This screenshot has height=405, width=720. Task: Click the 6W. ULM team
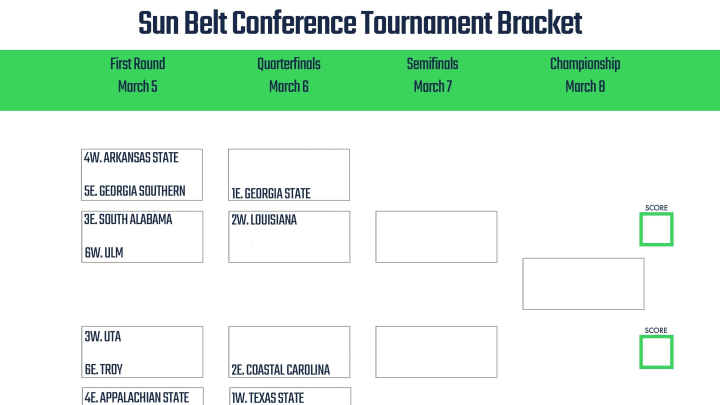click(104, 253)
